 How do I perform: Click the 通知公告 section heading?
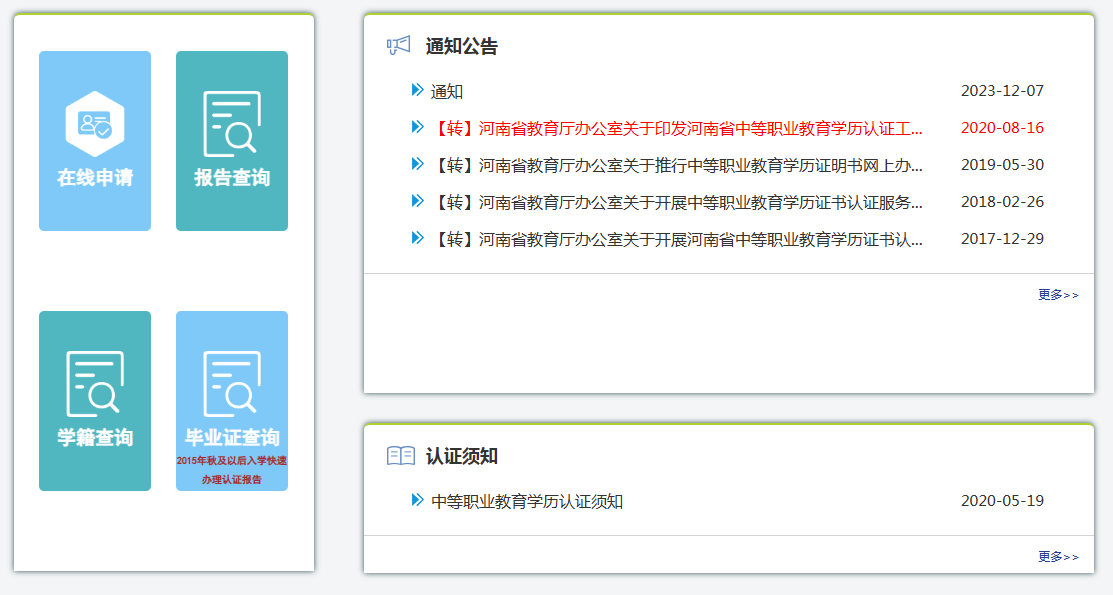461,46
